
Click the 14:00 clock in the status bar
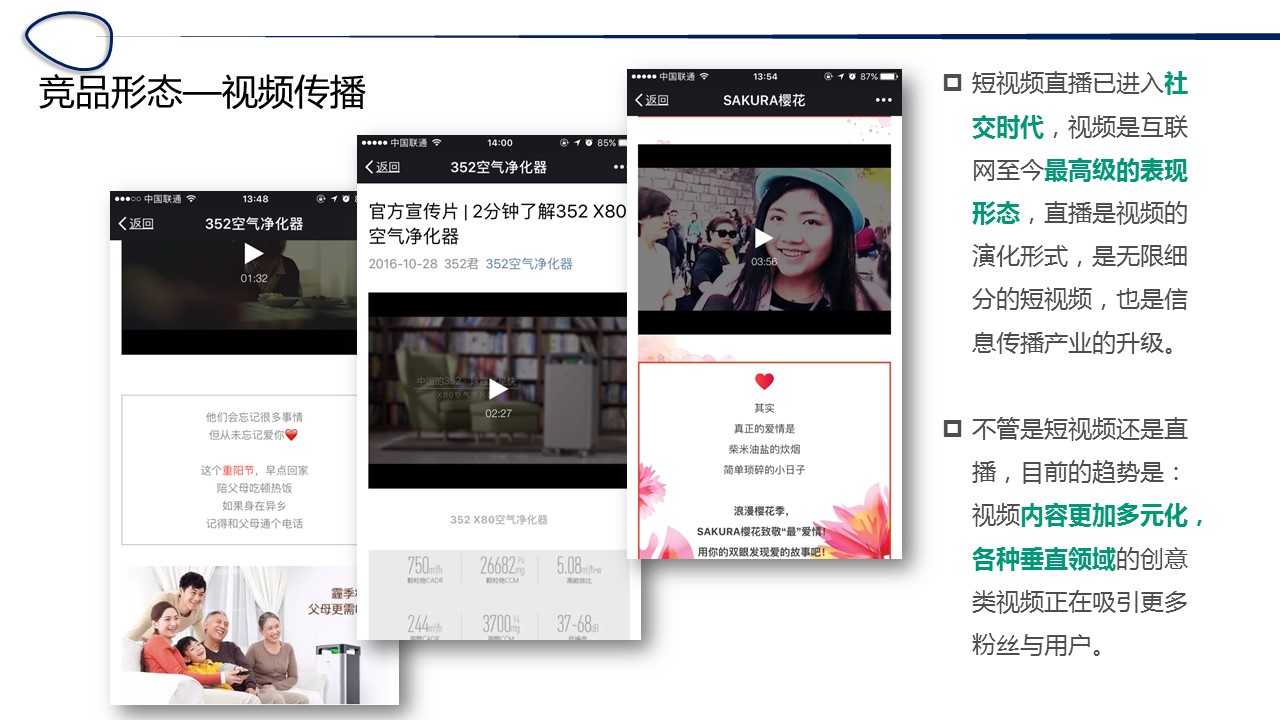[x=500, y=143]
